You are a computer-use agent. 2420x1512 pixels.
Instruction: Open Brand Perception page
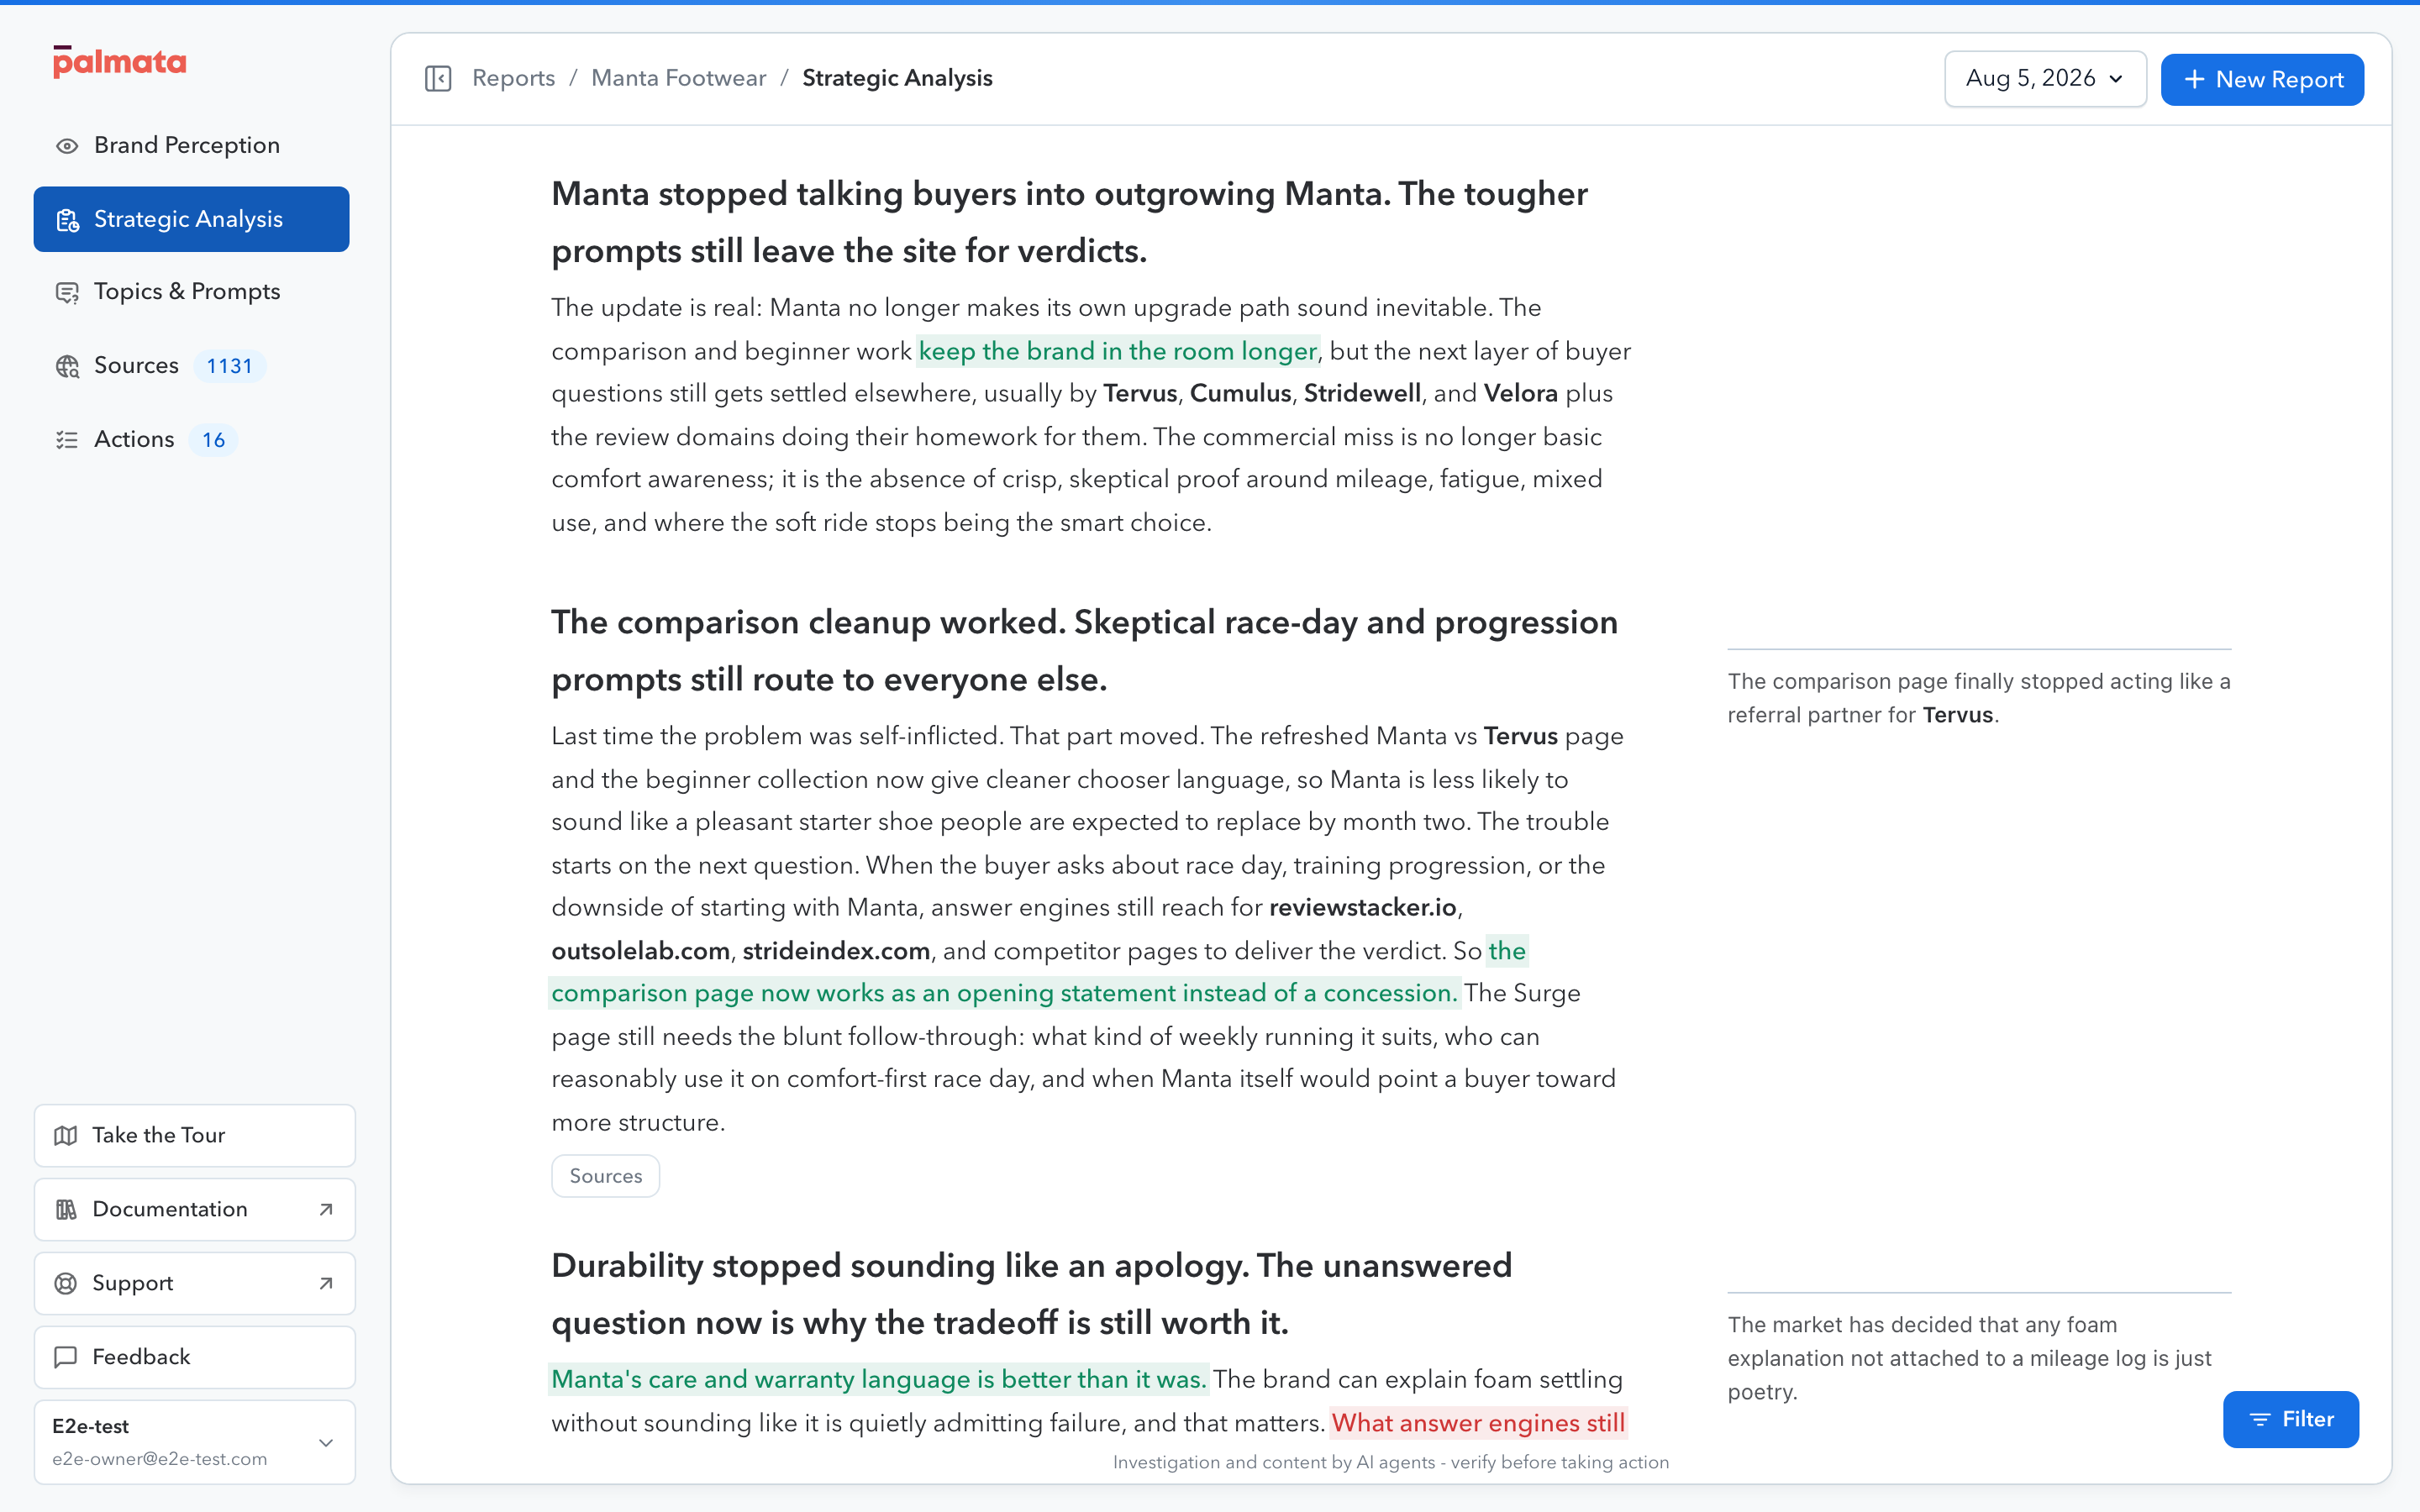point(191,146)
